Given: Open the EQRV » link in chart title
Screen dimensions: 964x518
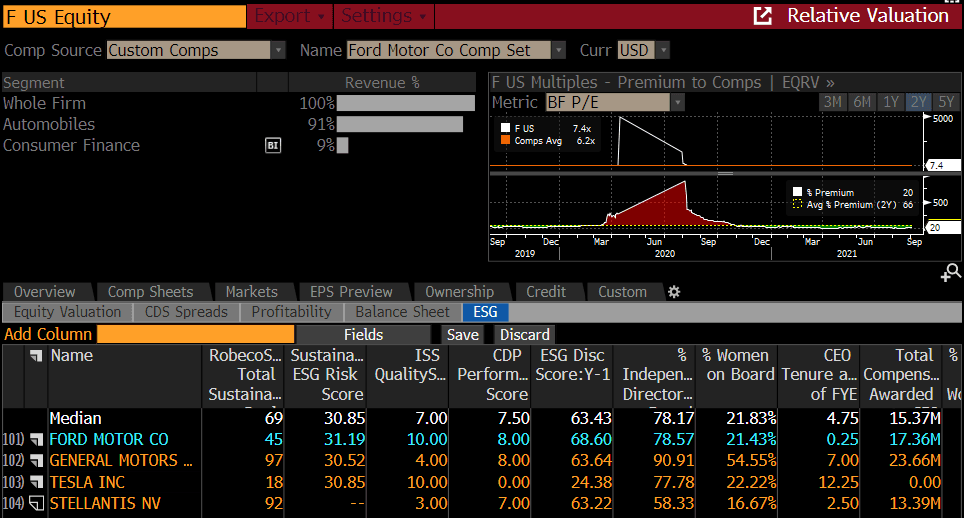Looking at the screenshot, I should click(x=808, y=82).
